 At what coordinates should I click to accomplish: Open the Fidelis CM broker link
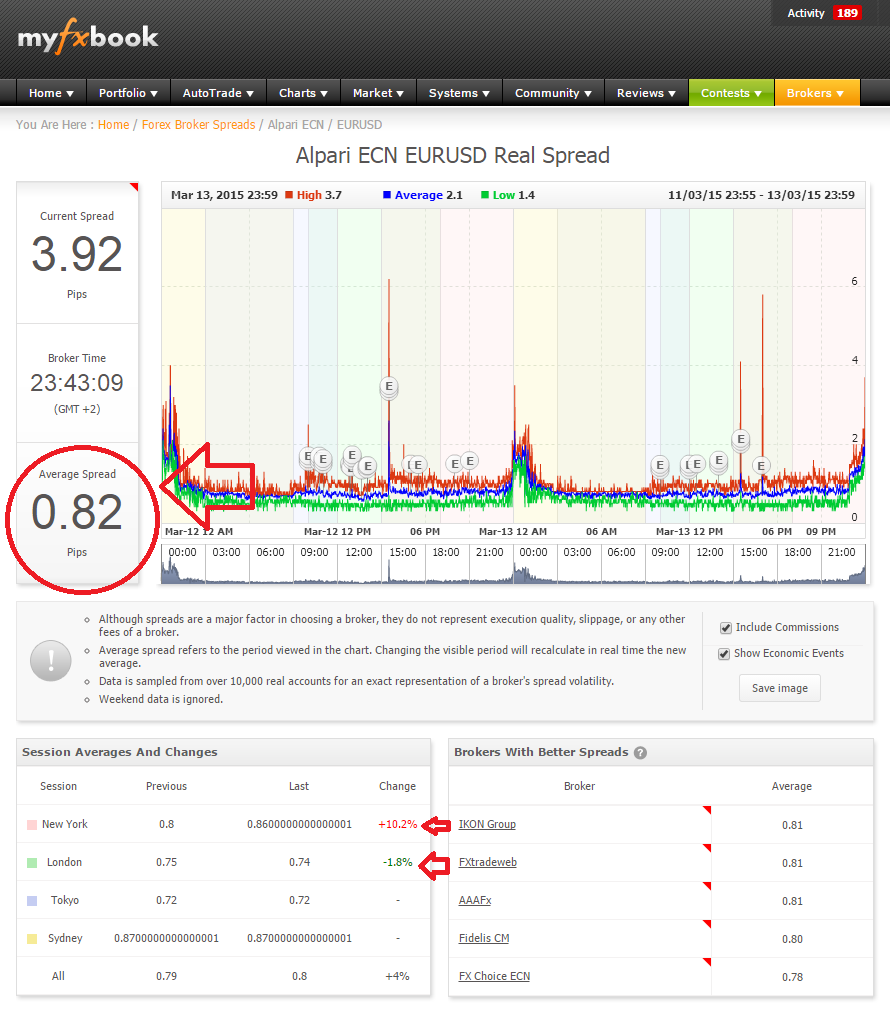coord(484,938)
